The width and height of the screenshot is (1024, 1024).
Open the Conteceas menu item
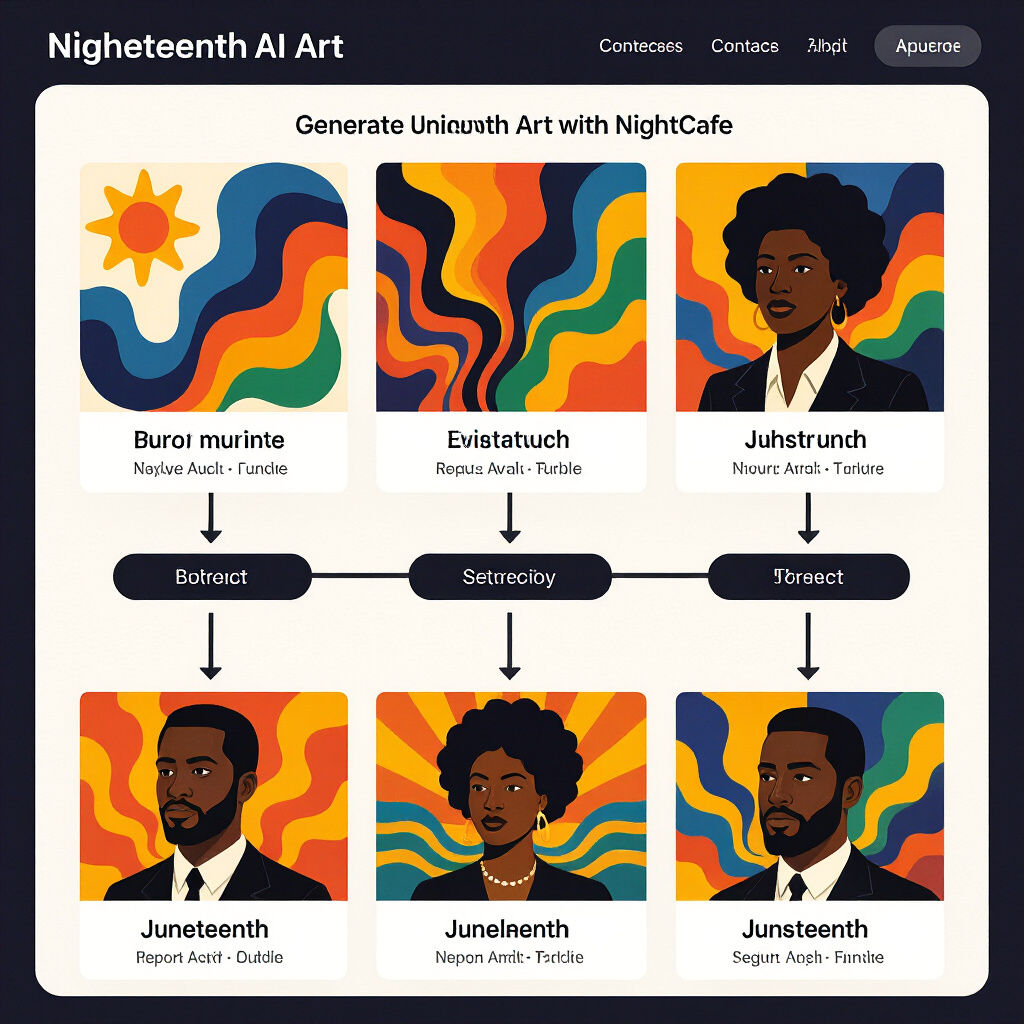coord(641,46)
